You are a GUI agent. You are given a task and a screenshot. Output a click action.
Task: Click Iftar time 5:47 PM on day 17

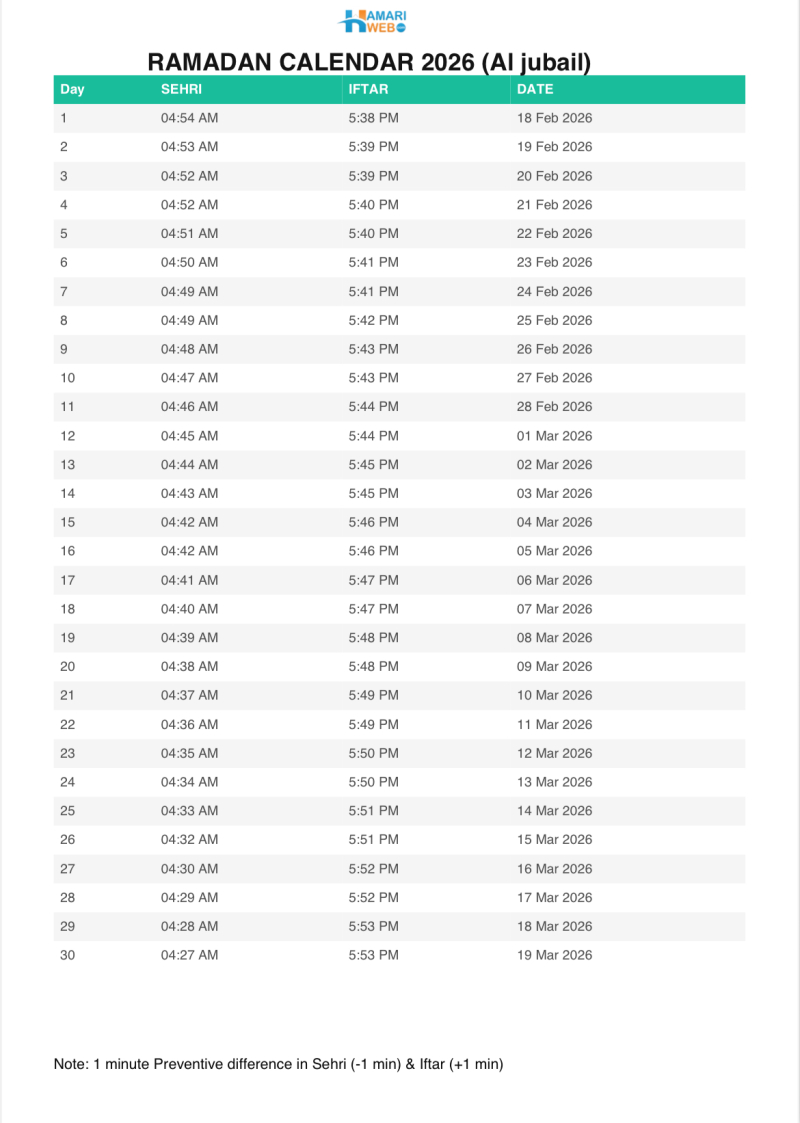click(373, 580)
